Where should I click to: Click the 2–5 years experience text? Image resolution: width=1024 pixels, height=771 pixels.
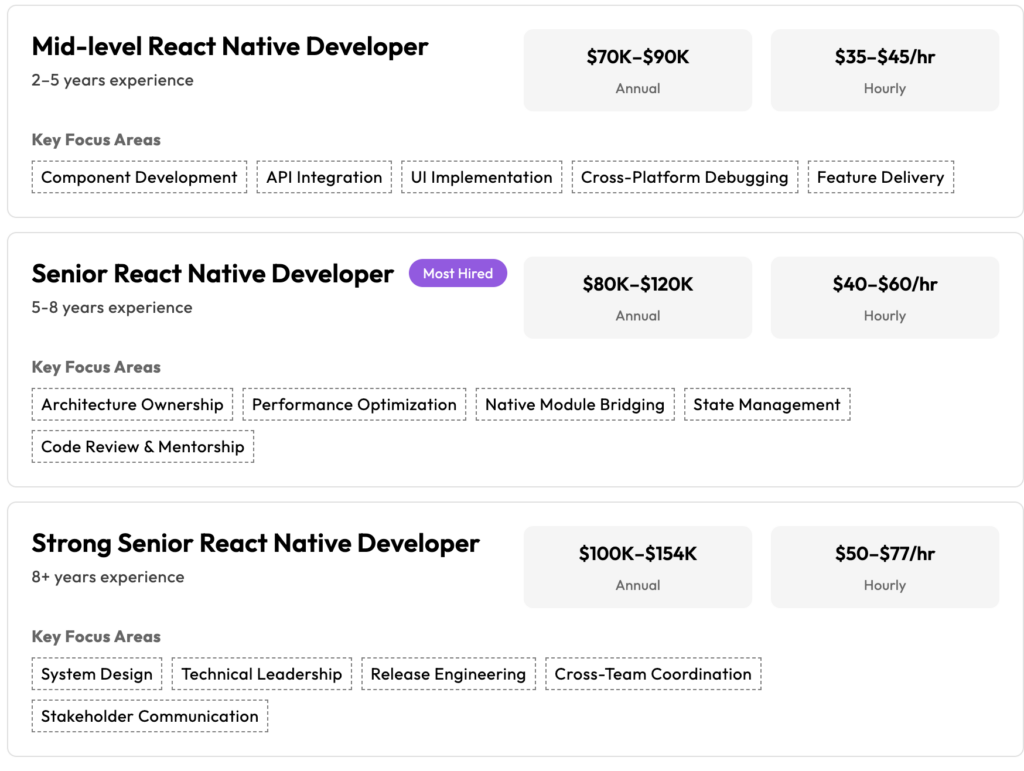[112, 80]
